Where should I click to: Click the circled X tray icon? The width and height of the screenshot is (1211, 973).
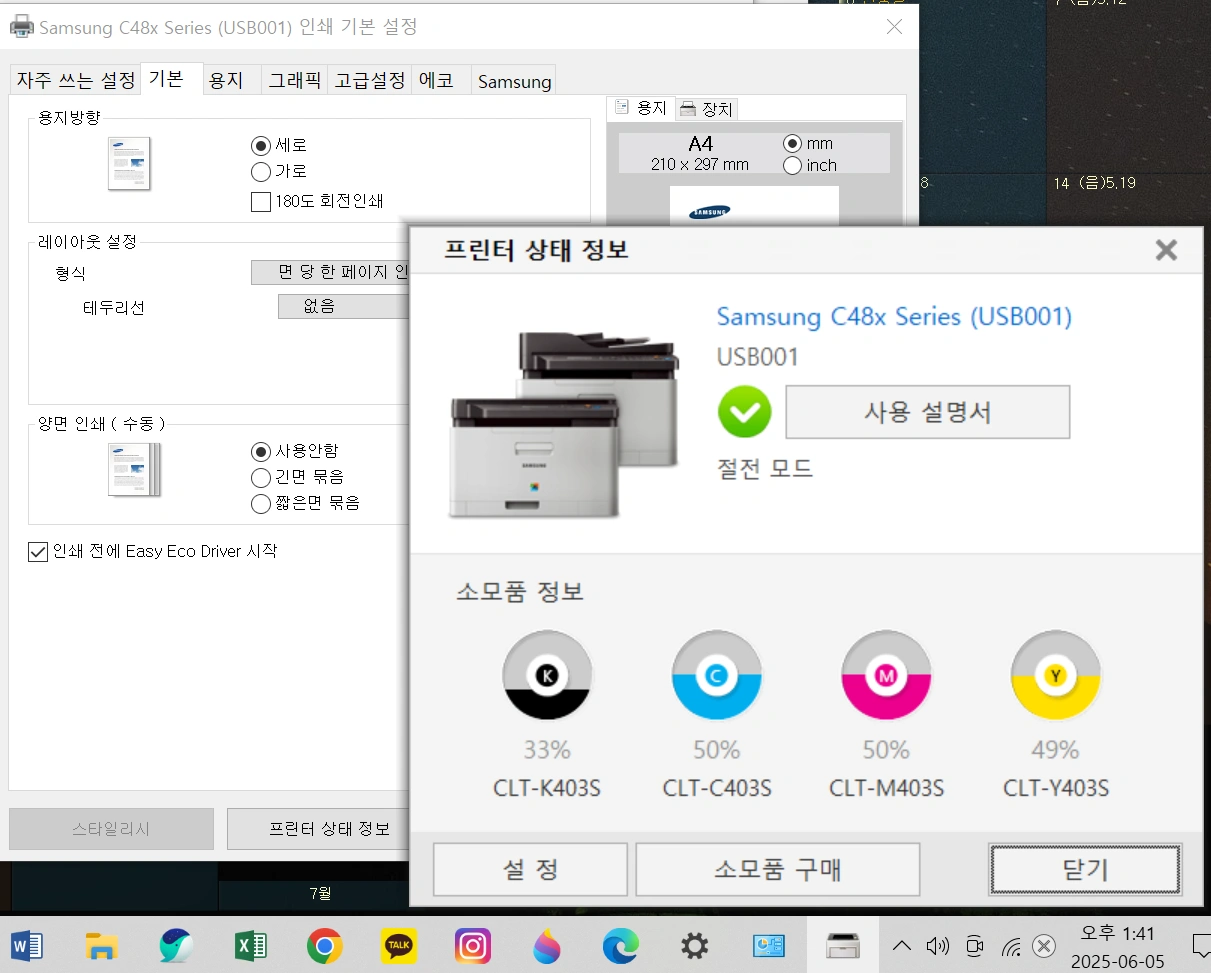coord(1044,946)
